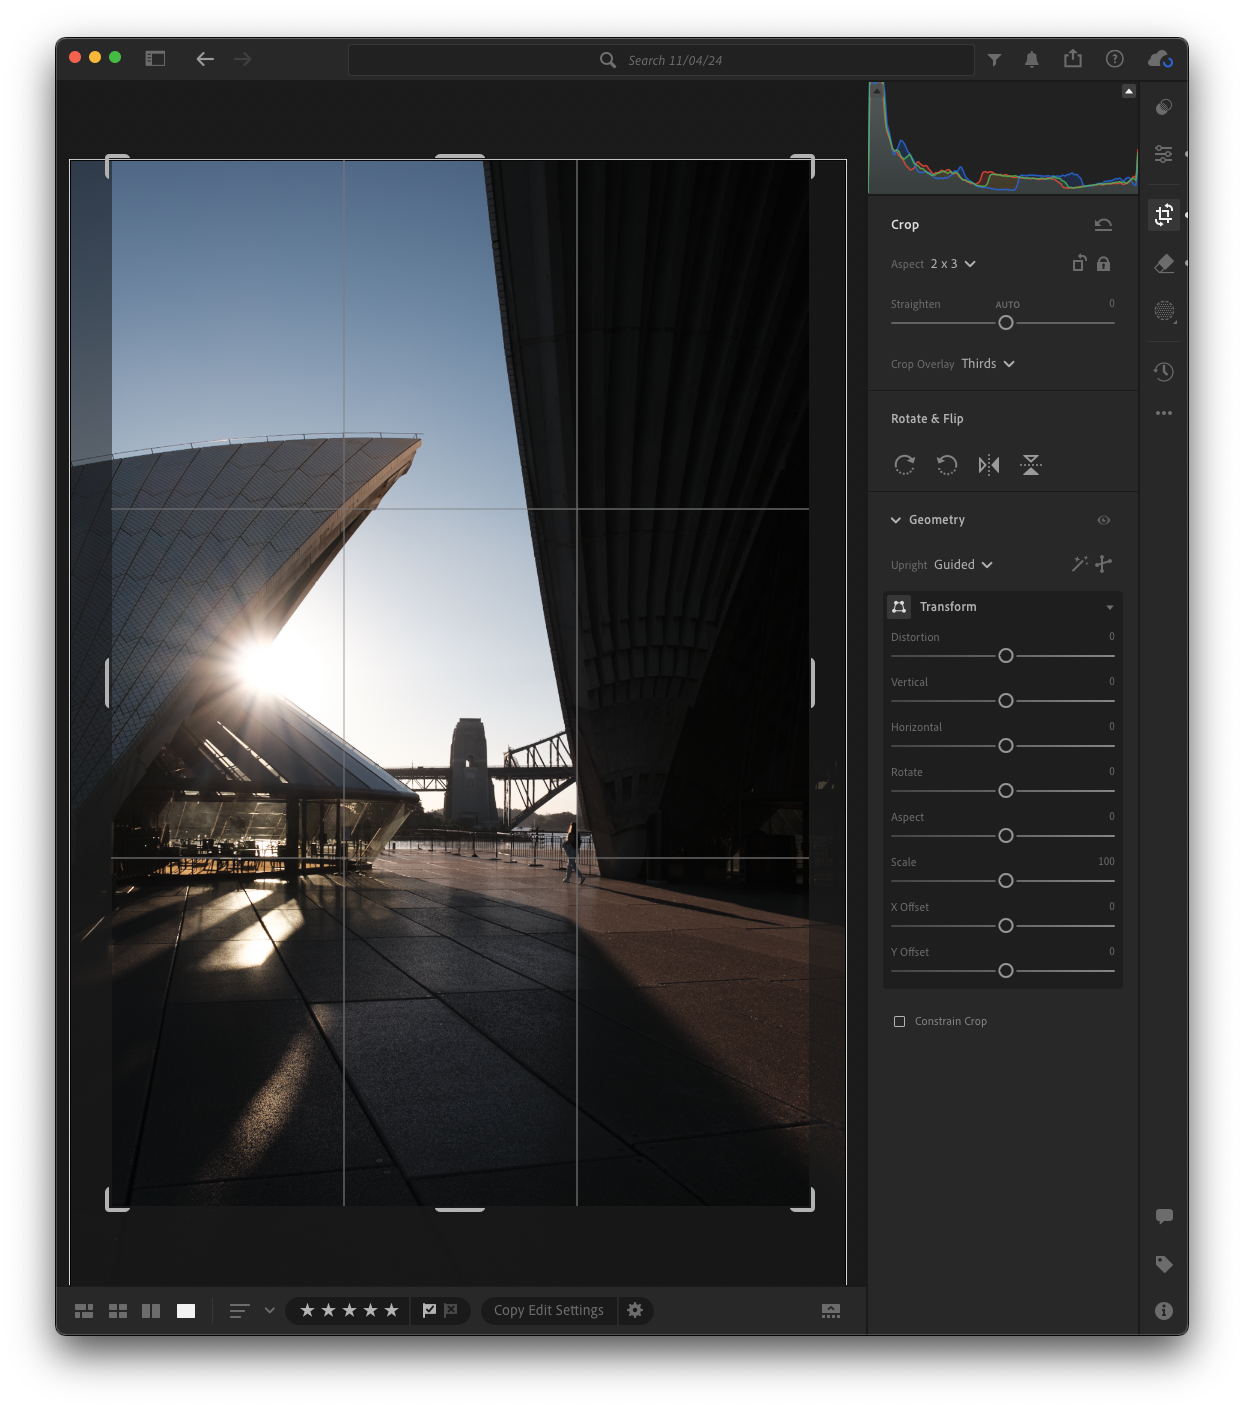Open the Versions history icon
The image size is (1244, 1409).
[x=1164, y=371]
